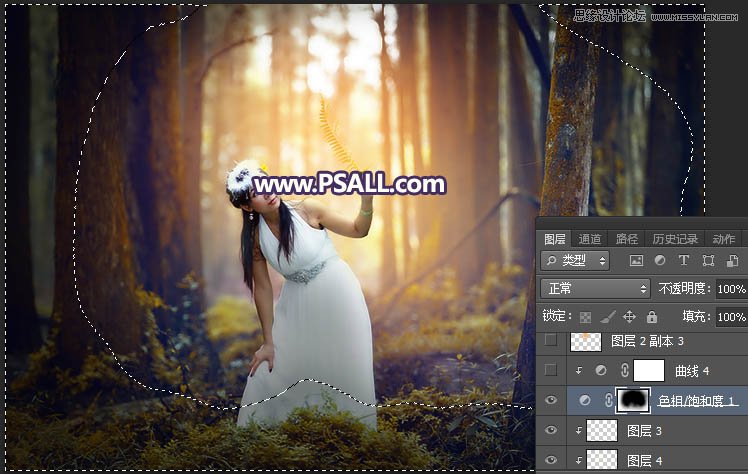The image size is (748, 474).
Task: Select layer name 图层 4
Action: pyautogui.click(x=644, y=461)
